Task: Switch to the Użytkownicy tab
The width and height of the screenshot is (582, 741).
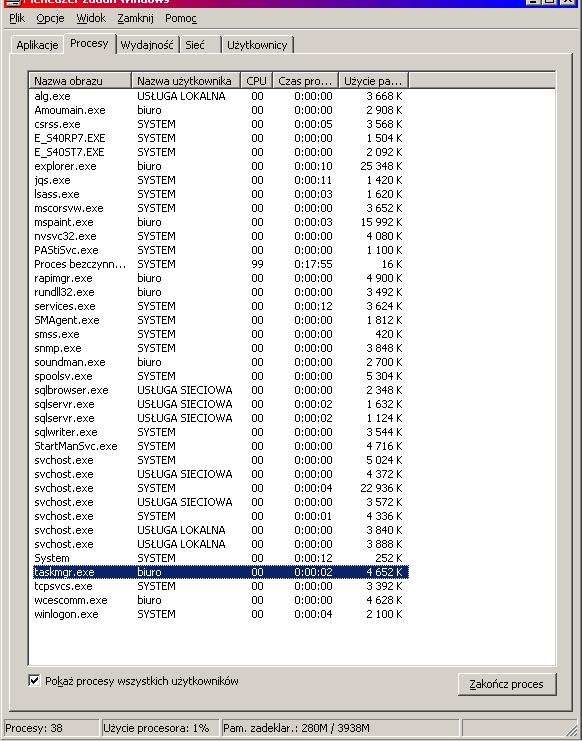Action: tap(257, 45)
